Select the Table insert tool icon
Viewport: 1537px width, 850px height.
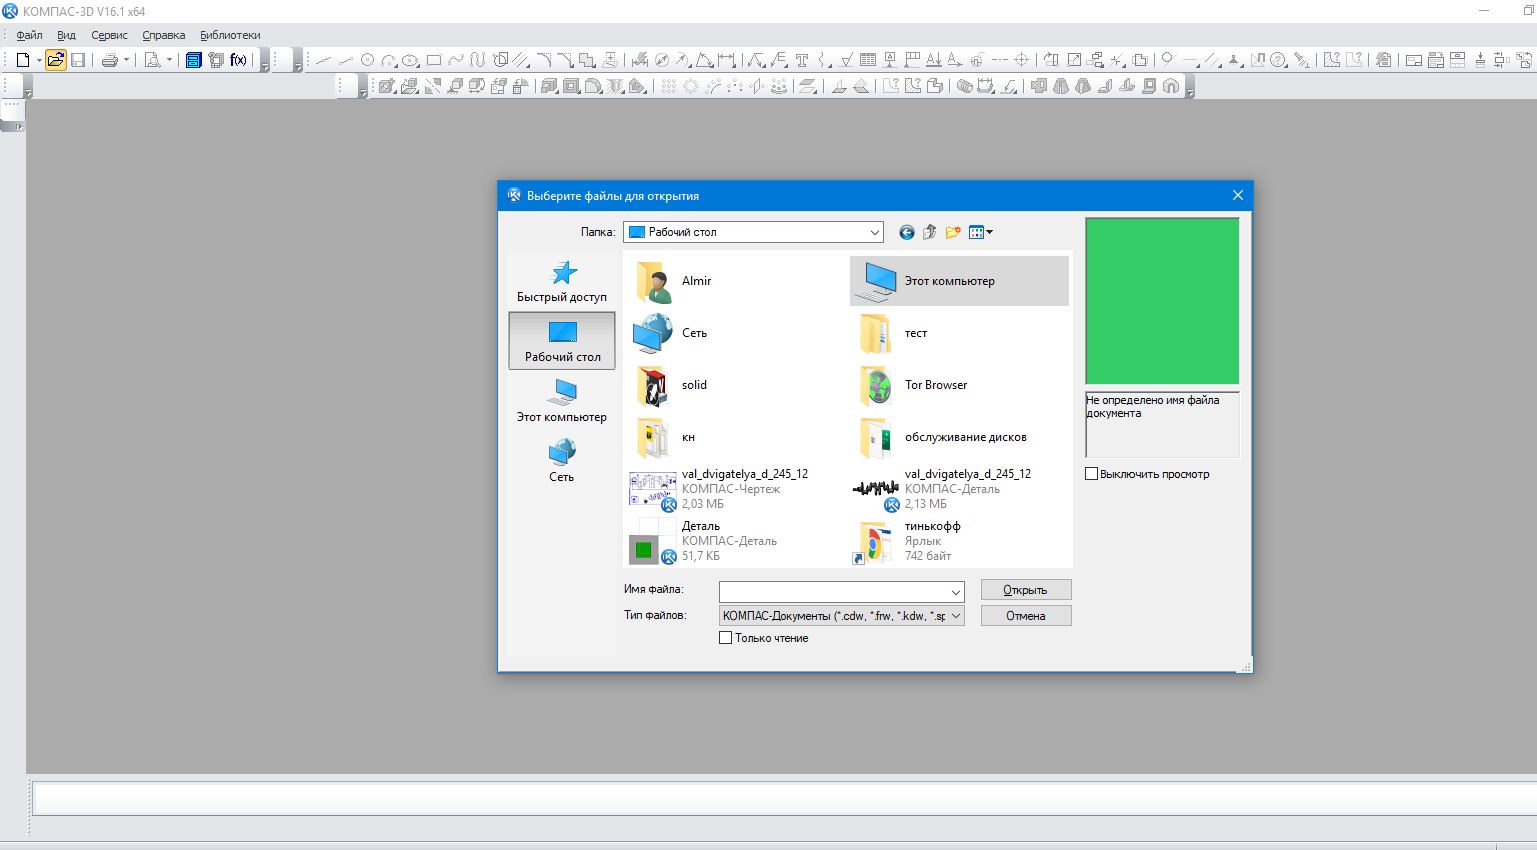point(867,60)
